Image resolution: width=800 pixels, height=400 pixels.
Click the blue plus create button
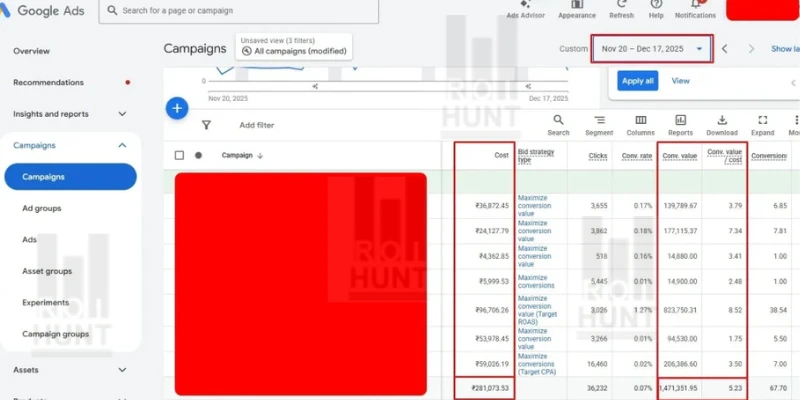coord(177,108)
